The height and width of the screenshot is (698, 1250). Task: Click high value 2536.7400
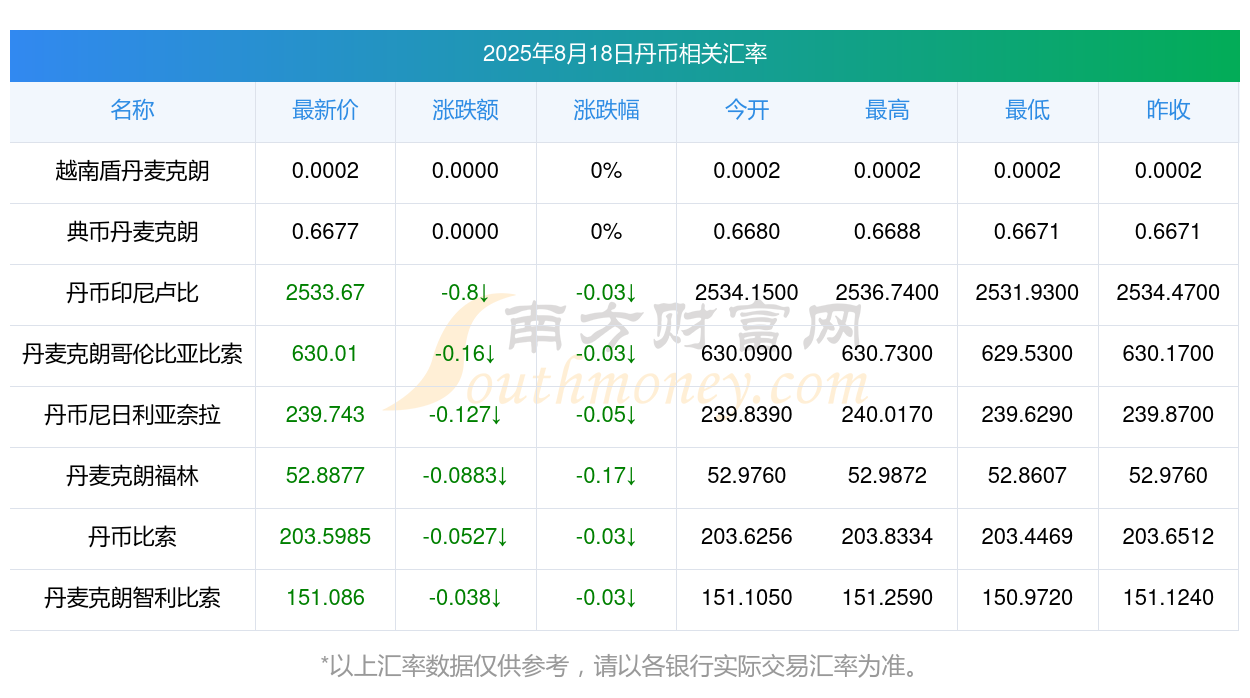(887, 293)
